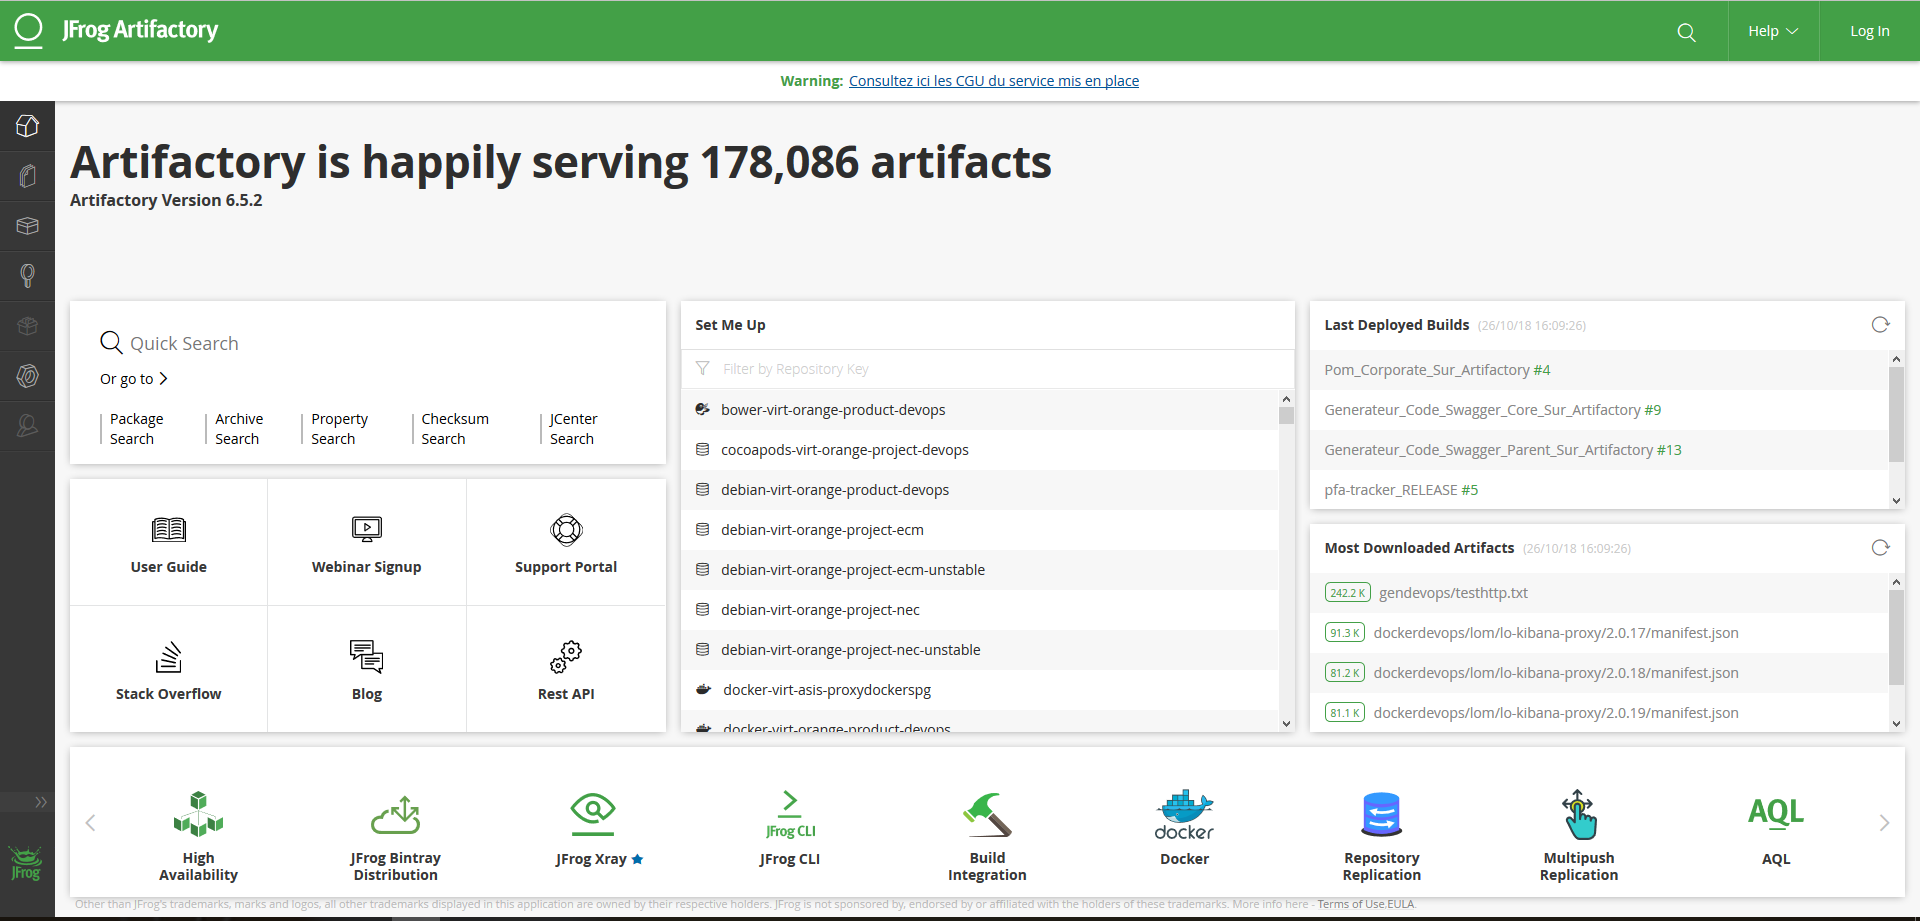The width and height of the screenshot is (1920, 921).
Task: Select bower-virt-orange-product-devops repository
Action: click(x=980, y=410)
